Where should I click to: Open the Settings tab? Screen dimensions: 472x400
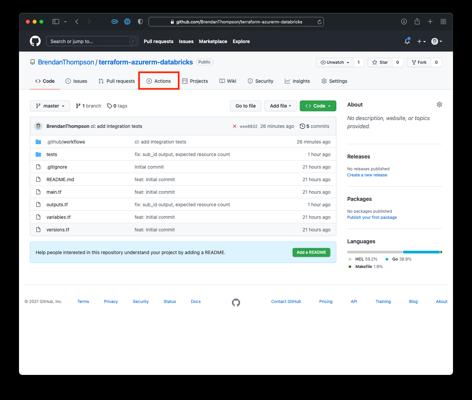click(334, 81)
